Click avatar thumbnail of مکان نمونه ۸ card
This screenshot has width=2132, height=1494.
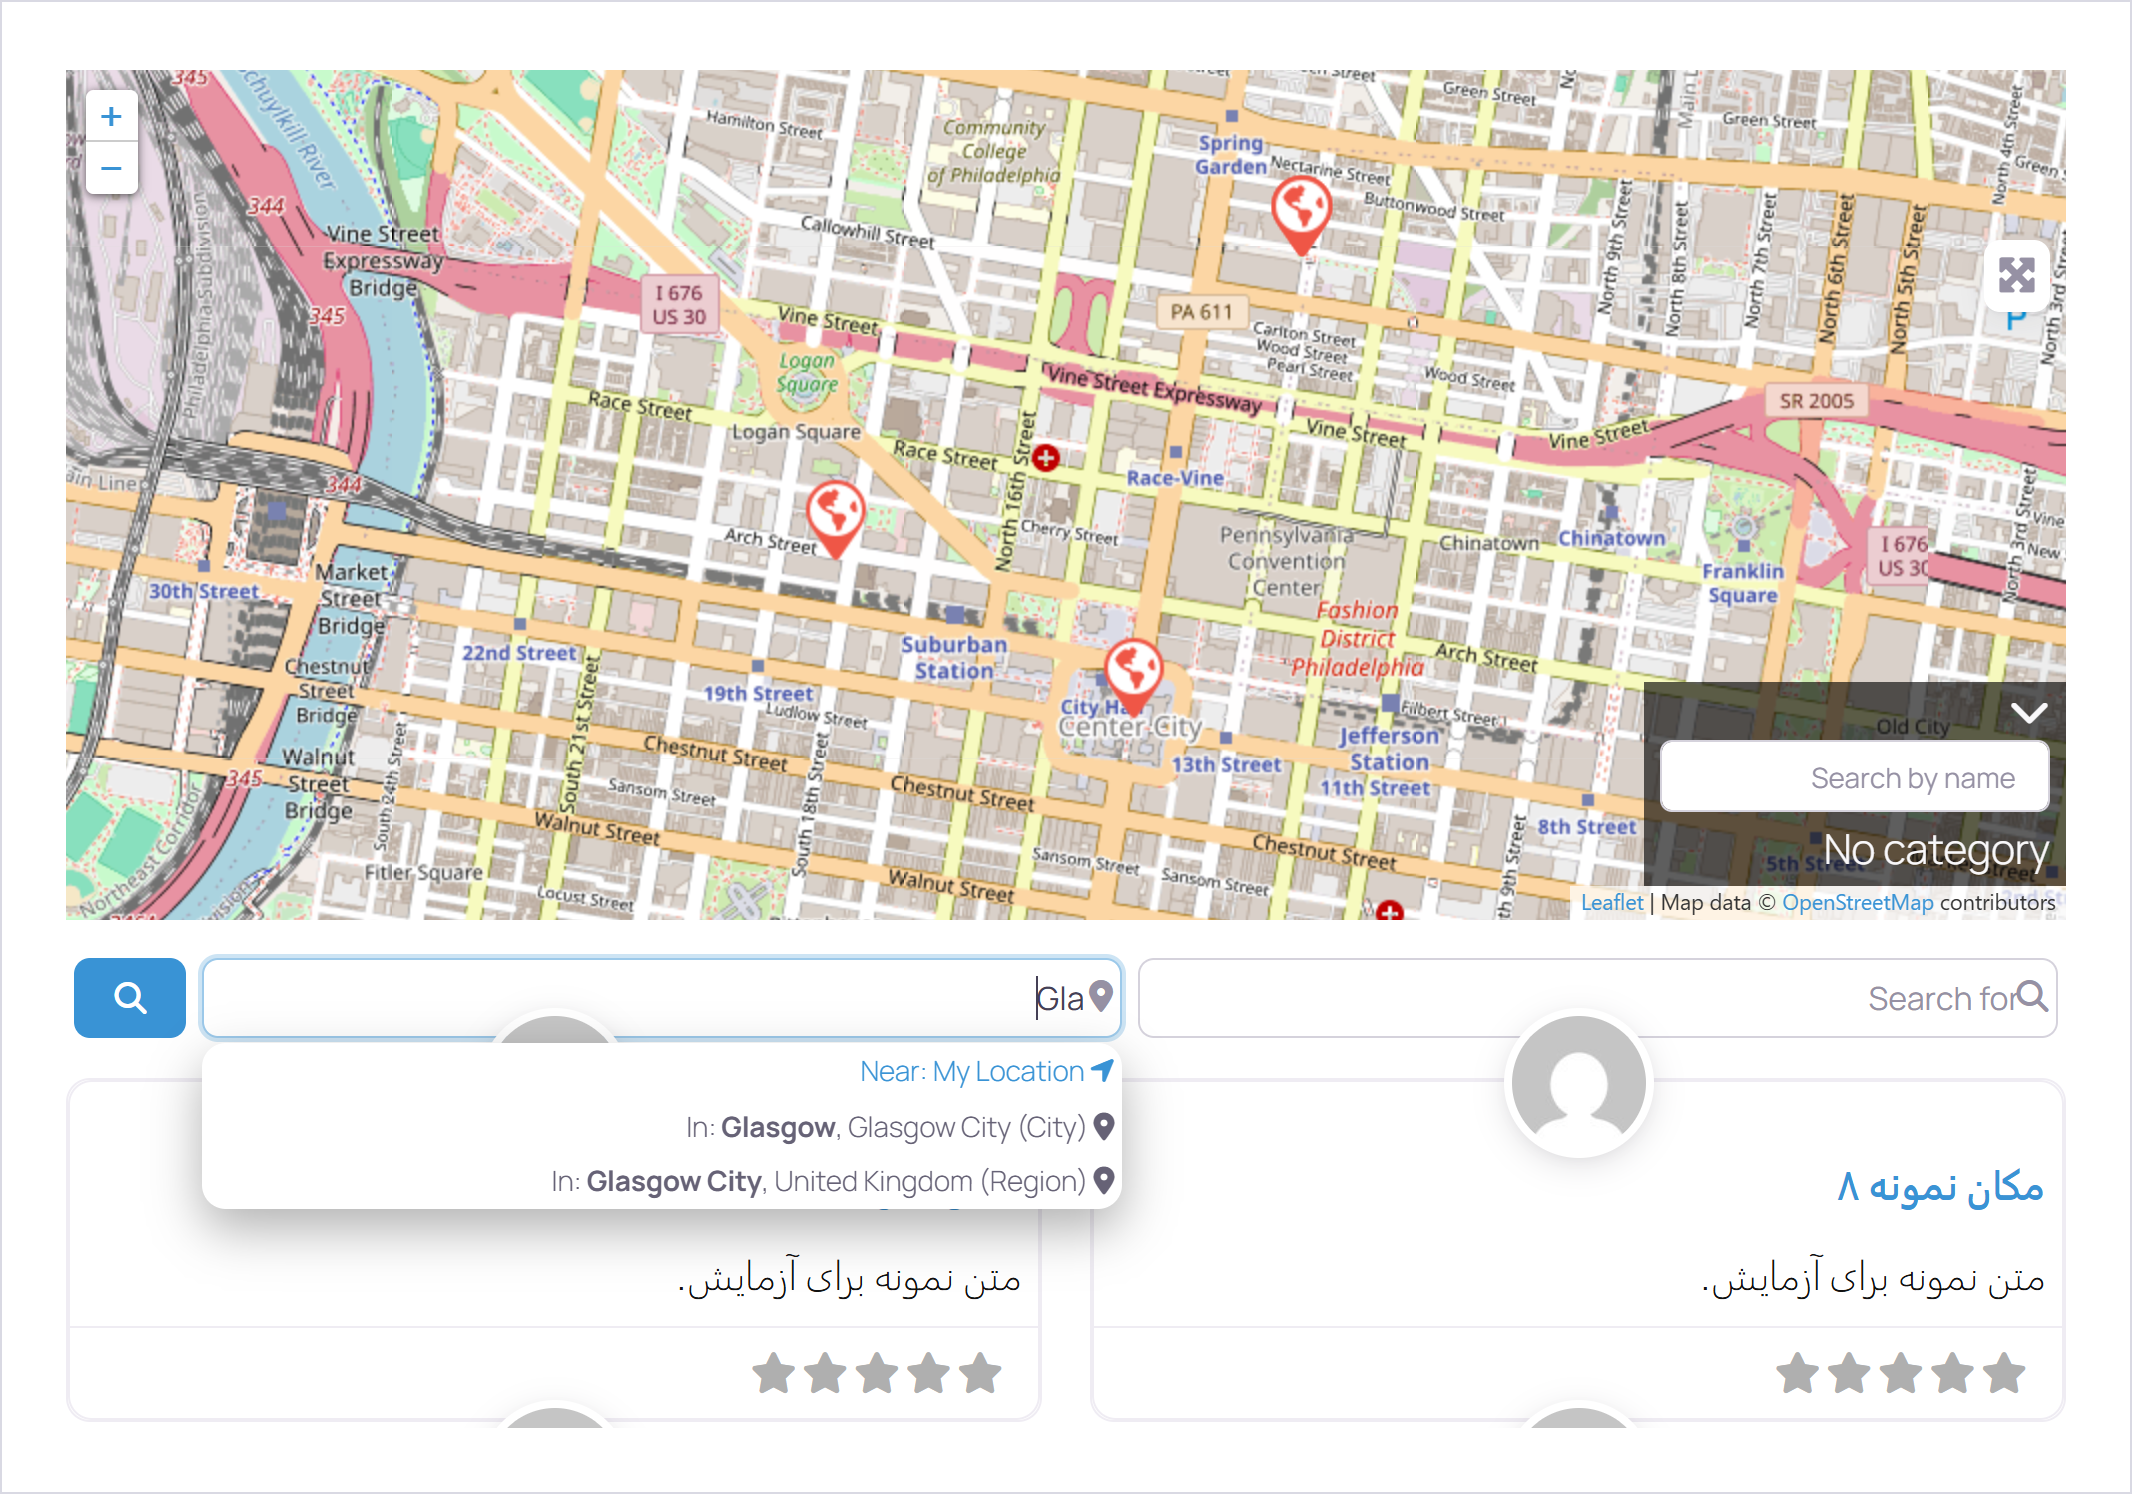1578,1084
